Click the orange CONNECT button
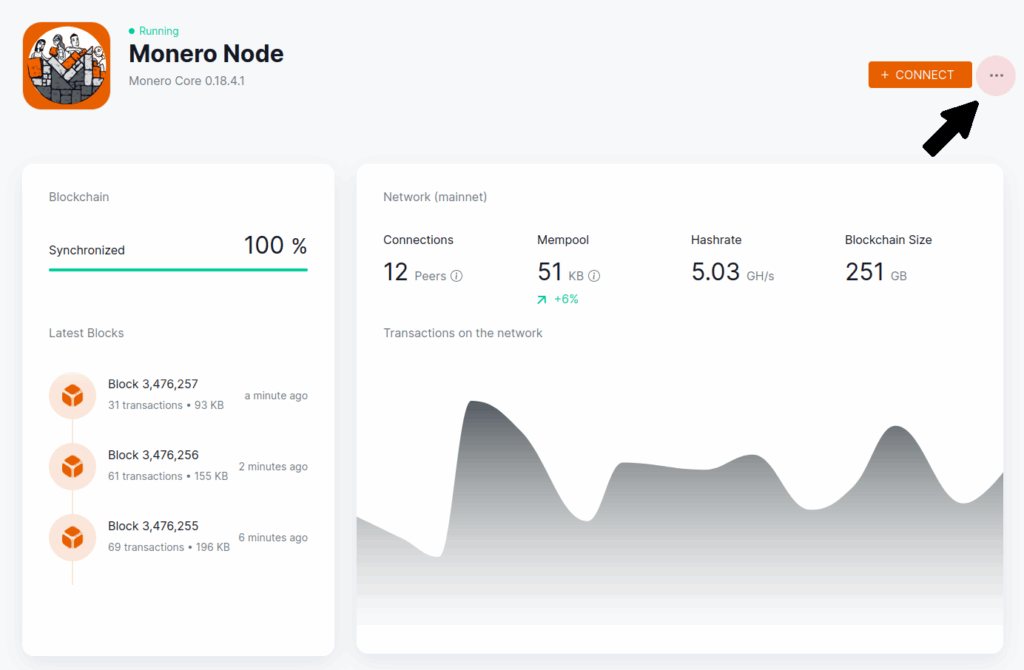This screenshot has height=670, width=1024. [x=920, y=75]
